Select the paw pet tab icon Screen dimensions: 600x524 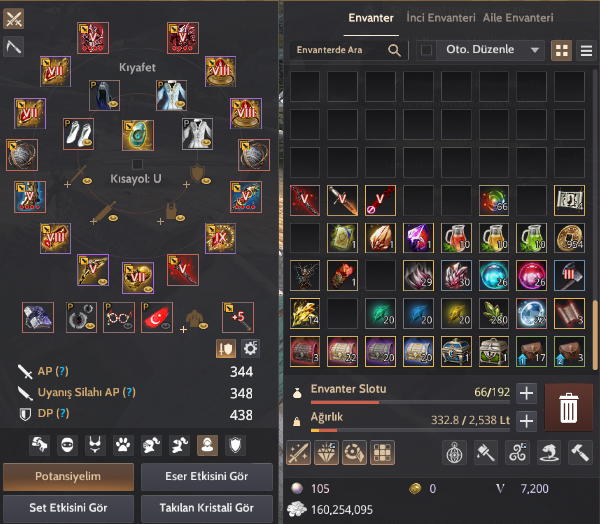[x=123, y=445]
